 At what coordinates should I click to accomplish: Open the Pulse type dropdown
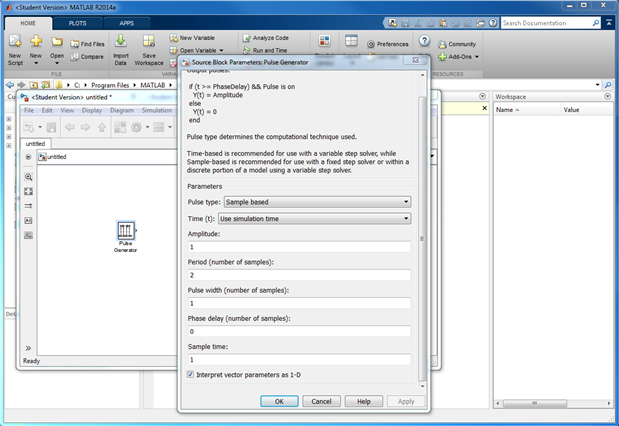point(317,202)
